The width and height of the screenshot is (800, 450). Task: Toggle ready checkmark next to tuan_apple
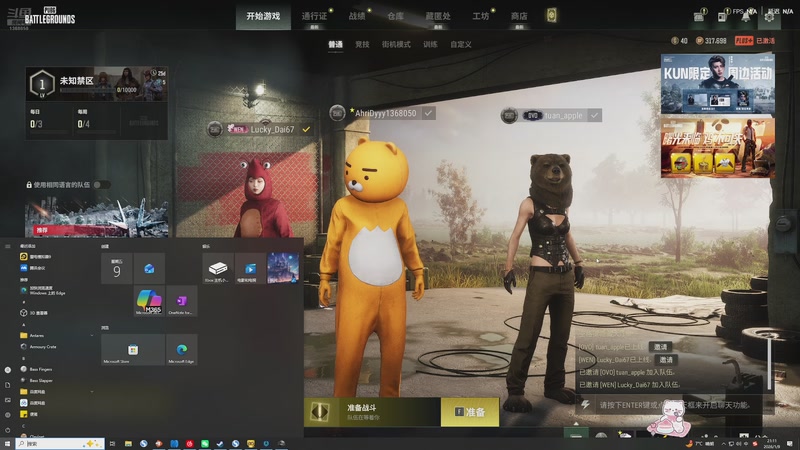594,115
